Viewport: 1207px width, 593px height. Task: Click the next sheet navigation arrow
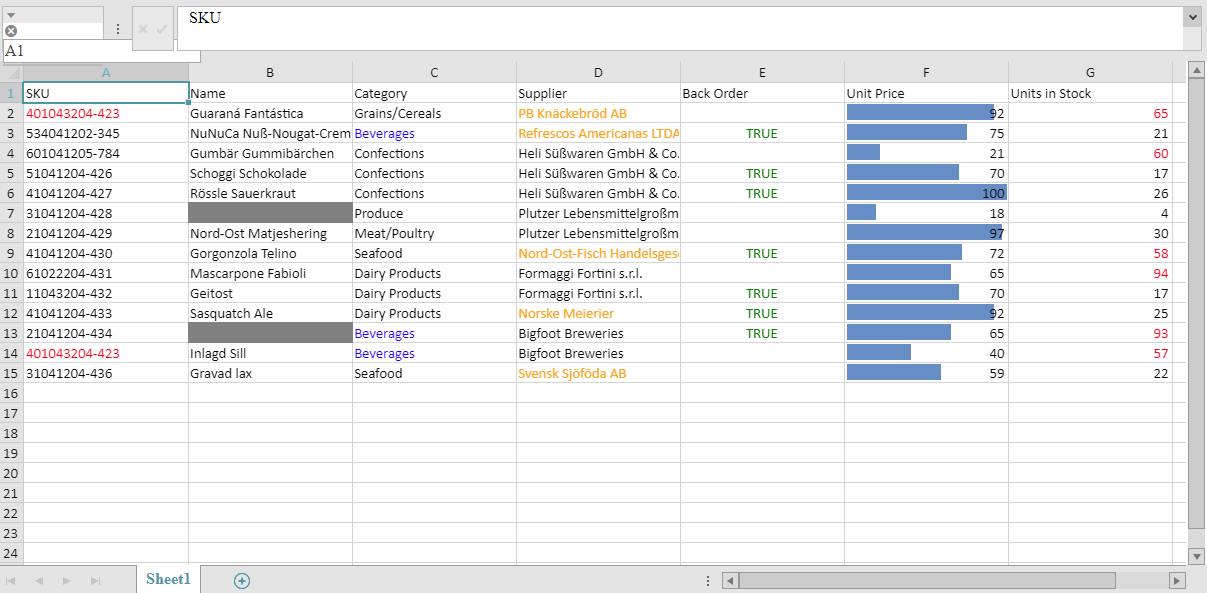[67, 580]
